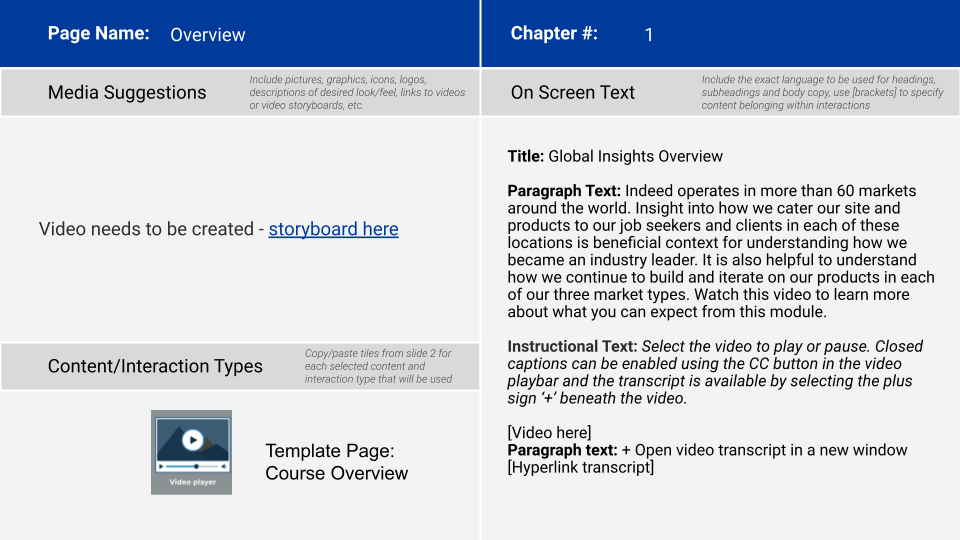Select the 'Video player' tile label

click(x=192, y=482)
